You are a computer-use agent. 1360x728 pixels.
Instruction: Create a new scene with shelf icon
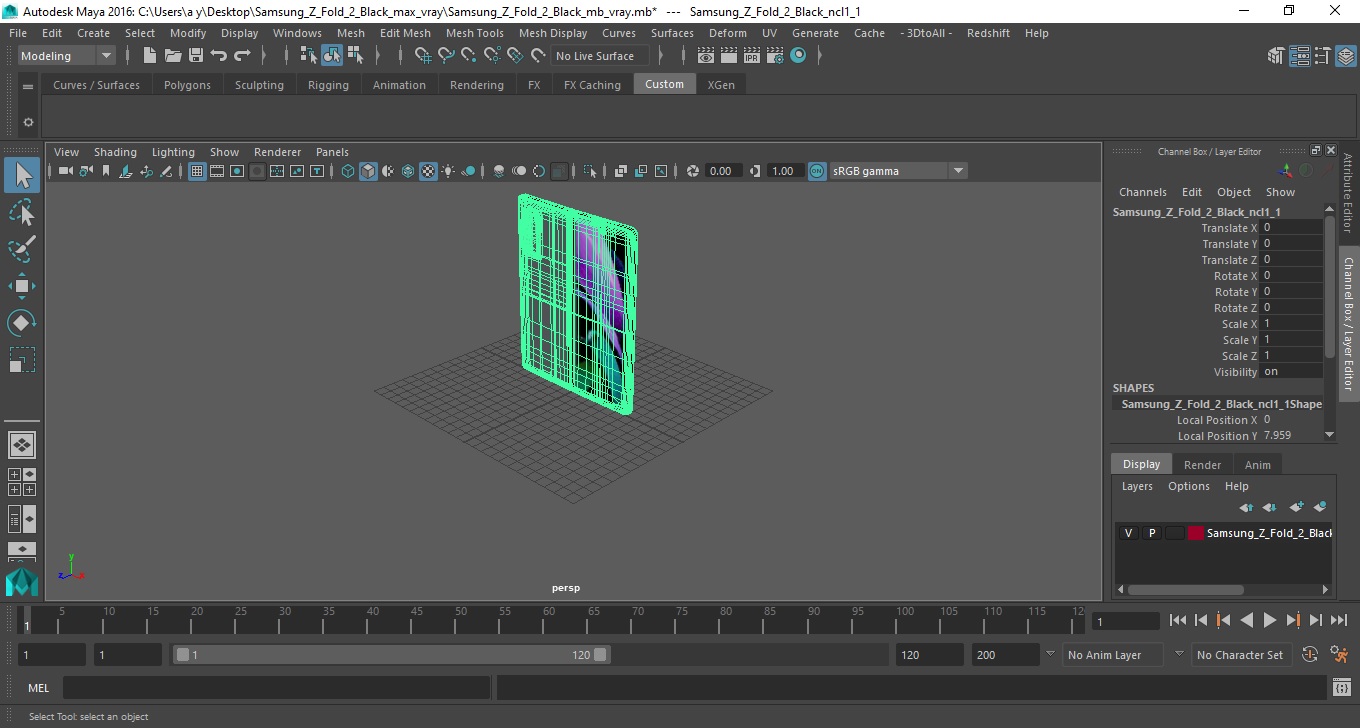point(150,56)
